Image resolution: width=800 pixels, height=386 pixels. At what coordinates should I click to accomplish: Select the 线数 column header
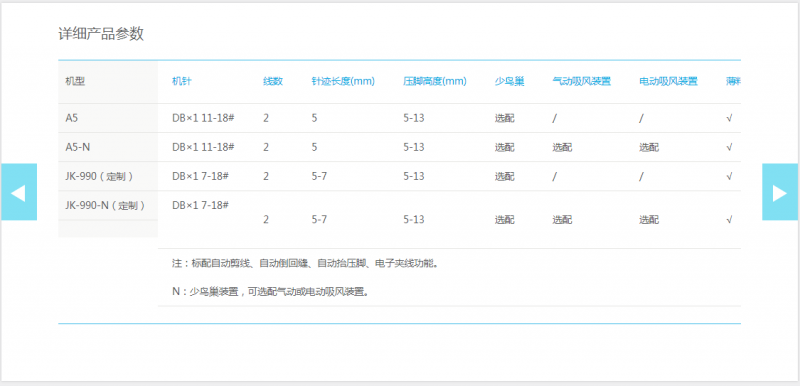coord(273,82)
